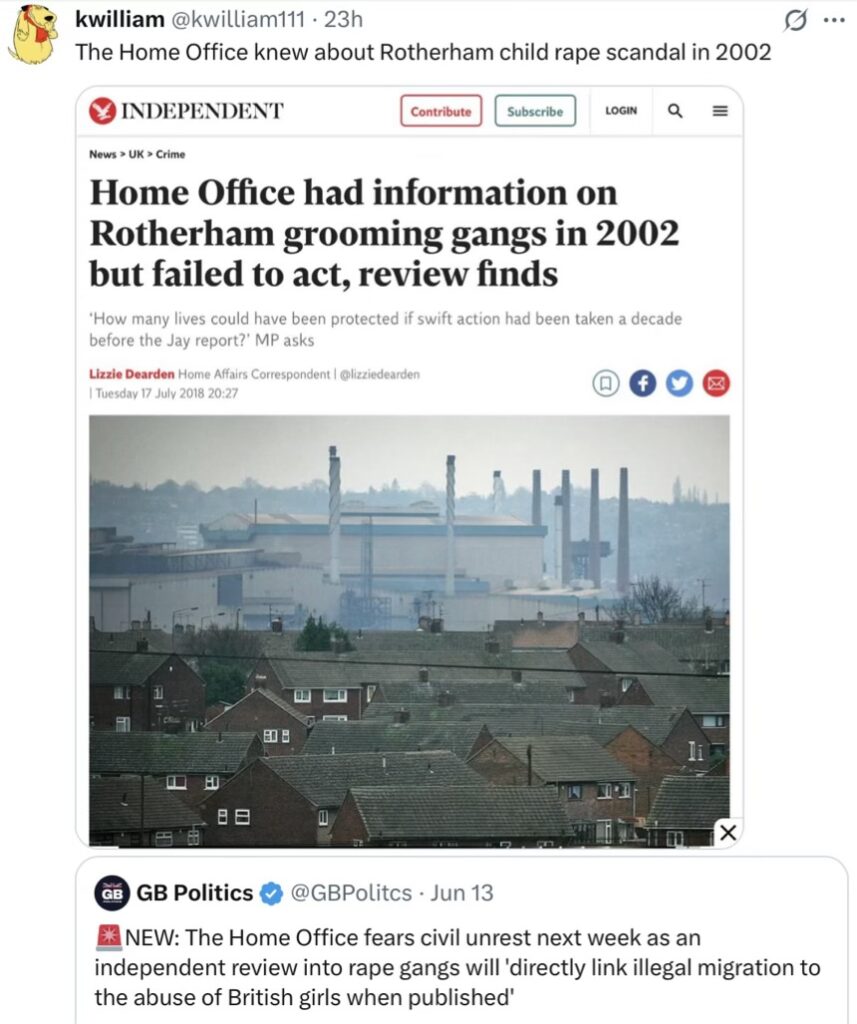Click the LOGIN link
The height and width of the screenshot is (1024, 857).
pos(621,111)
